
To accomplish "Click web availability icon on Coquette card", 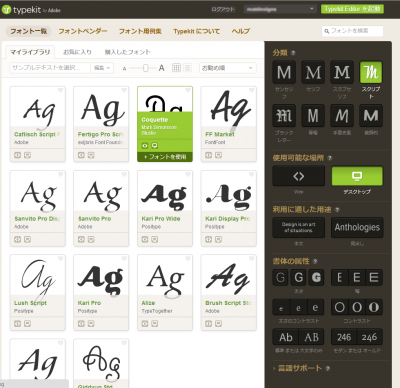I will (145, 146).
